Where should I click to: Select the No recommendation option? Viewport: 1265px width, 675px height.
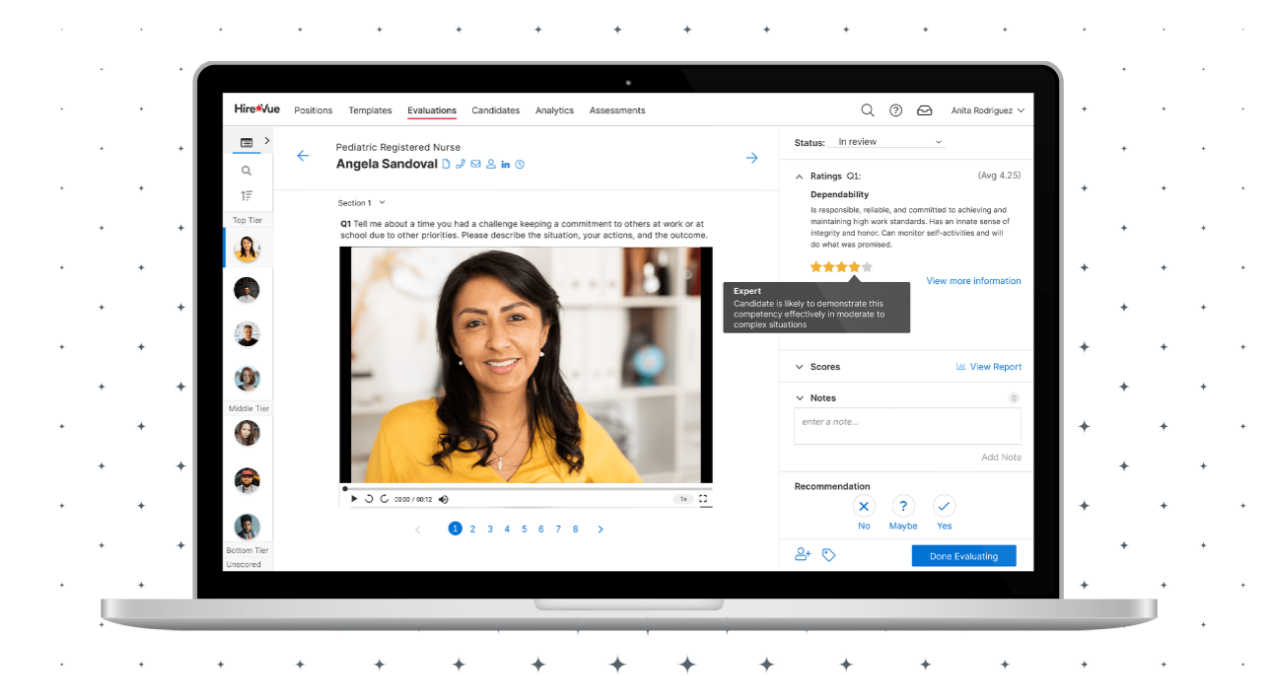coord(863,507)
